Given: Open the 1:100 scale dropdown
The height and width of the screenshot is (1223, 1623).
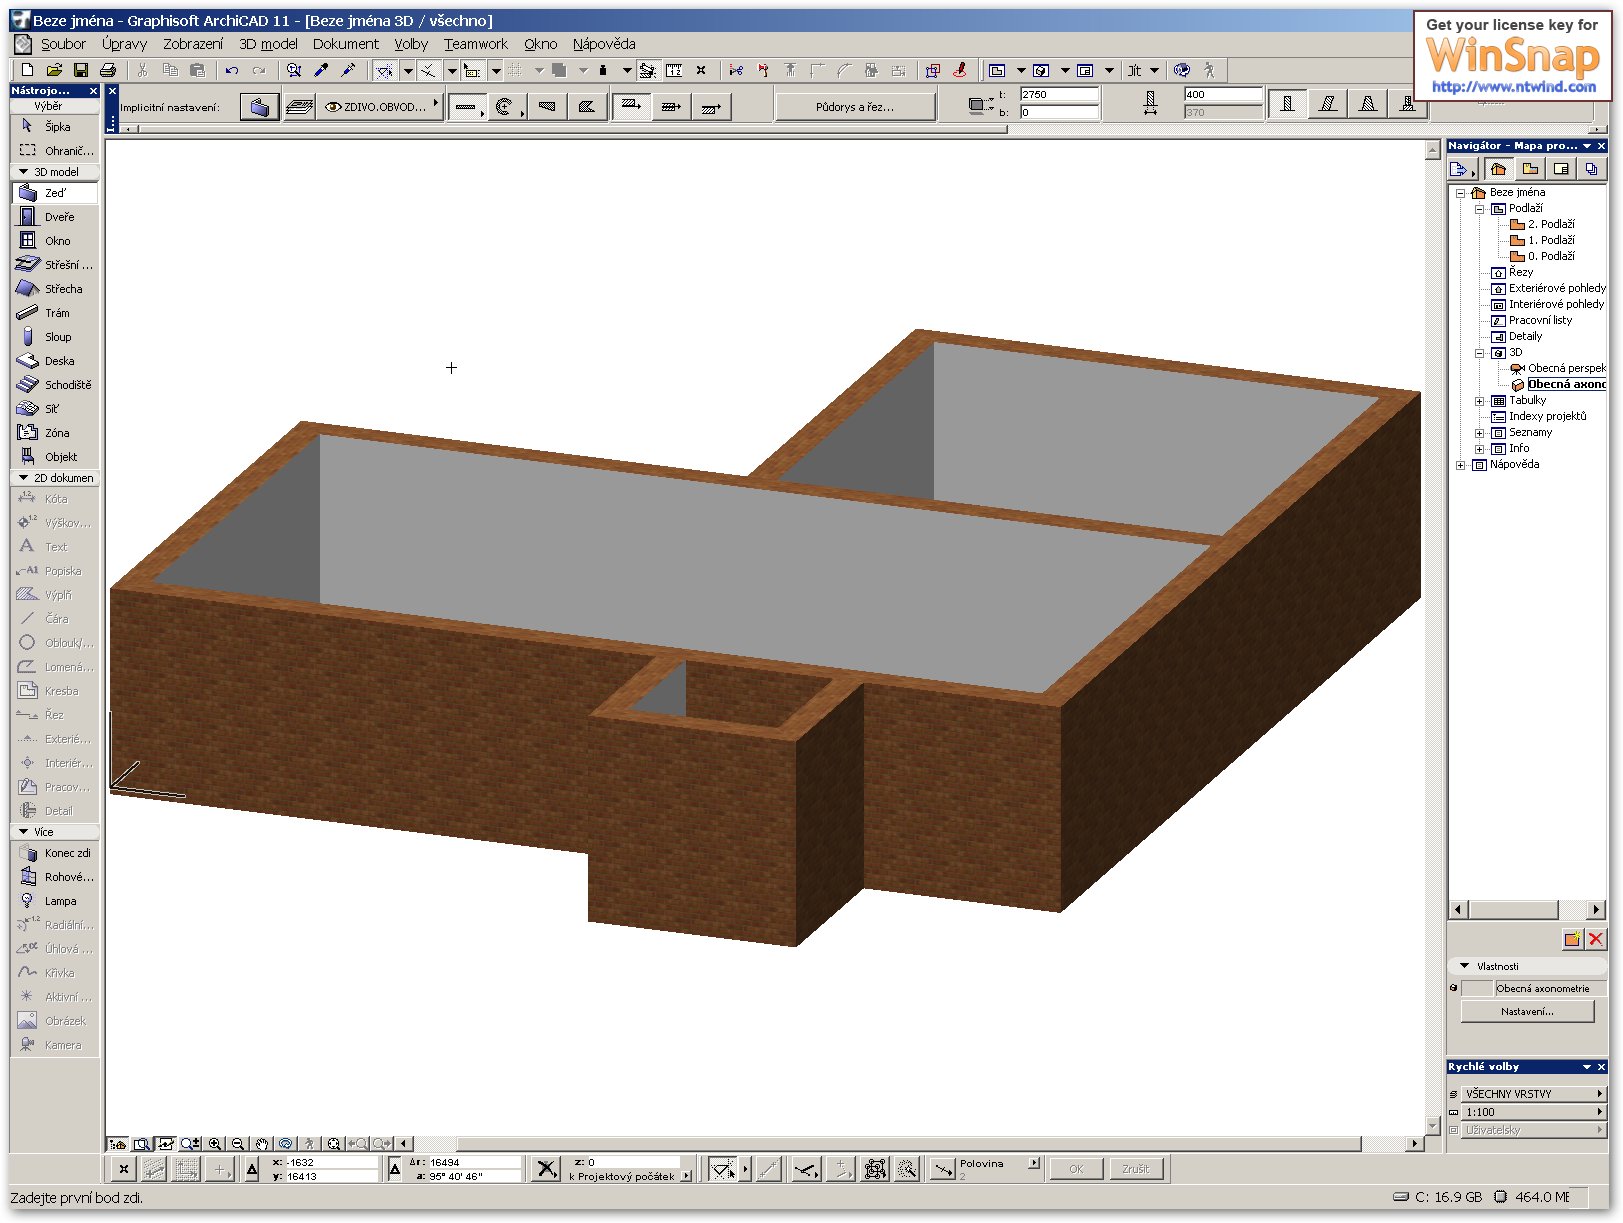Looking at the screenshot, I should 1528,1112.
